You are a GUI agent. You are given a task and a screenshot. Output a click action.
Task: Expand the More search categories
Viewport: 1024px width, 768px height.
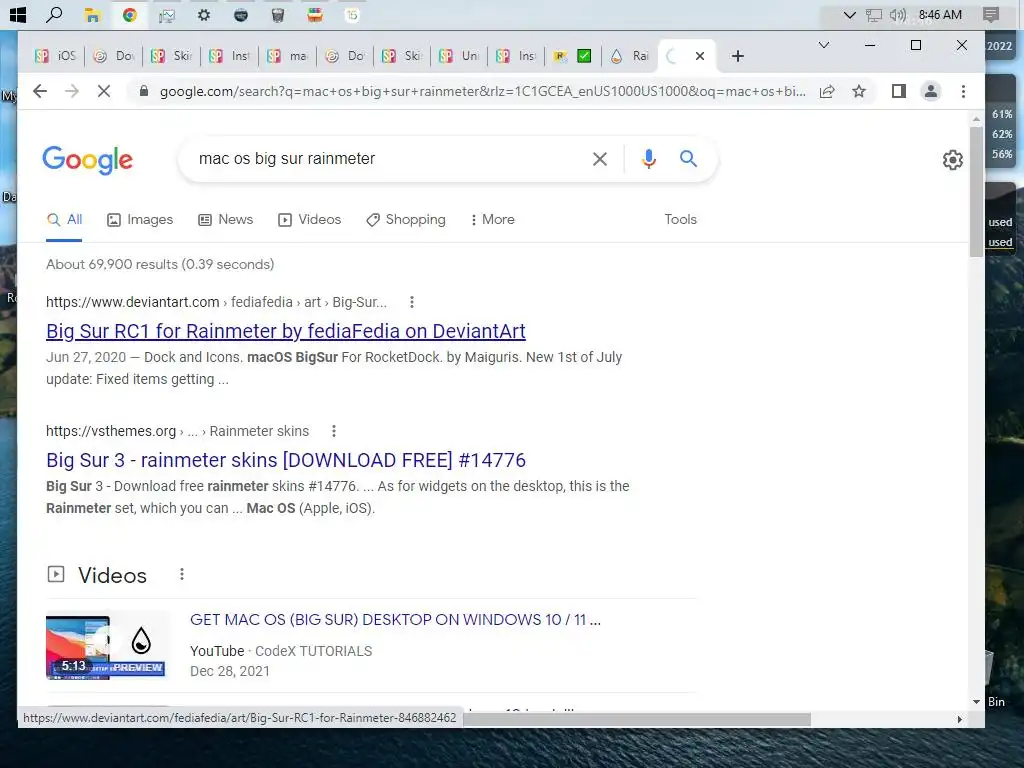click(492, 220)
